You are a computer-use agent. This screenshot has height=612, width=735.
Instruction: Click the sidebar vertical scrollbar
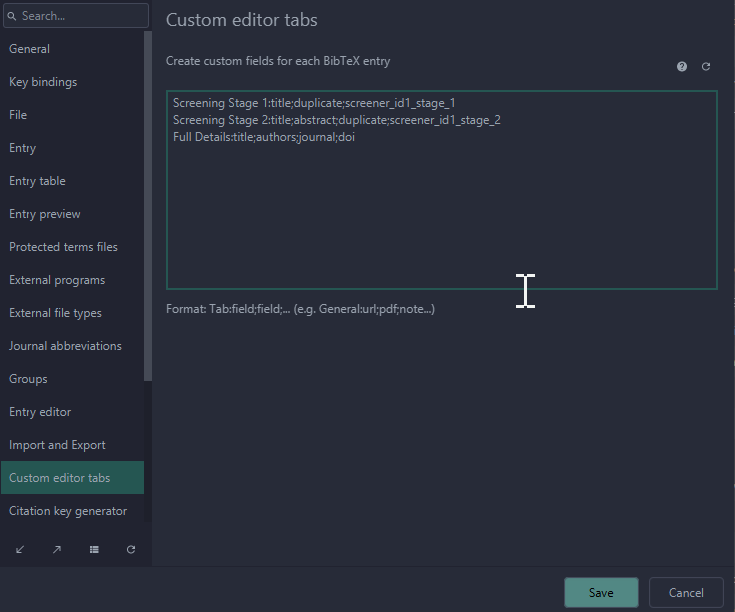(x=148, y=200)
